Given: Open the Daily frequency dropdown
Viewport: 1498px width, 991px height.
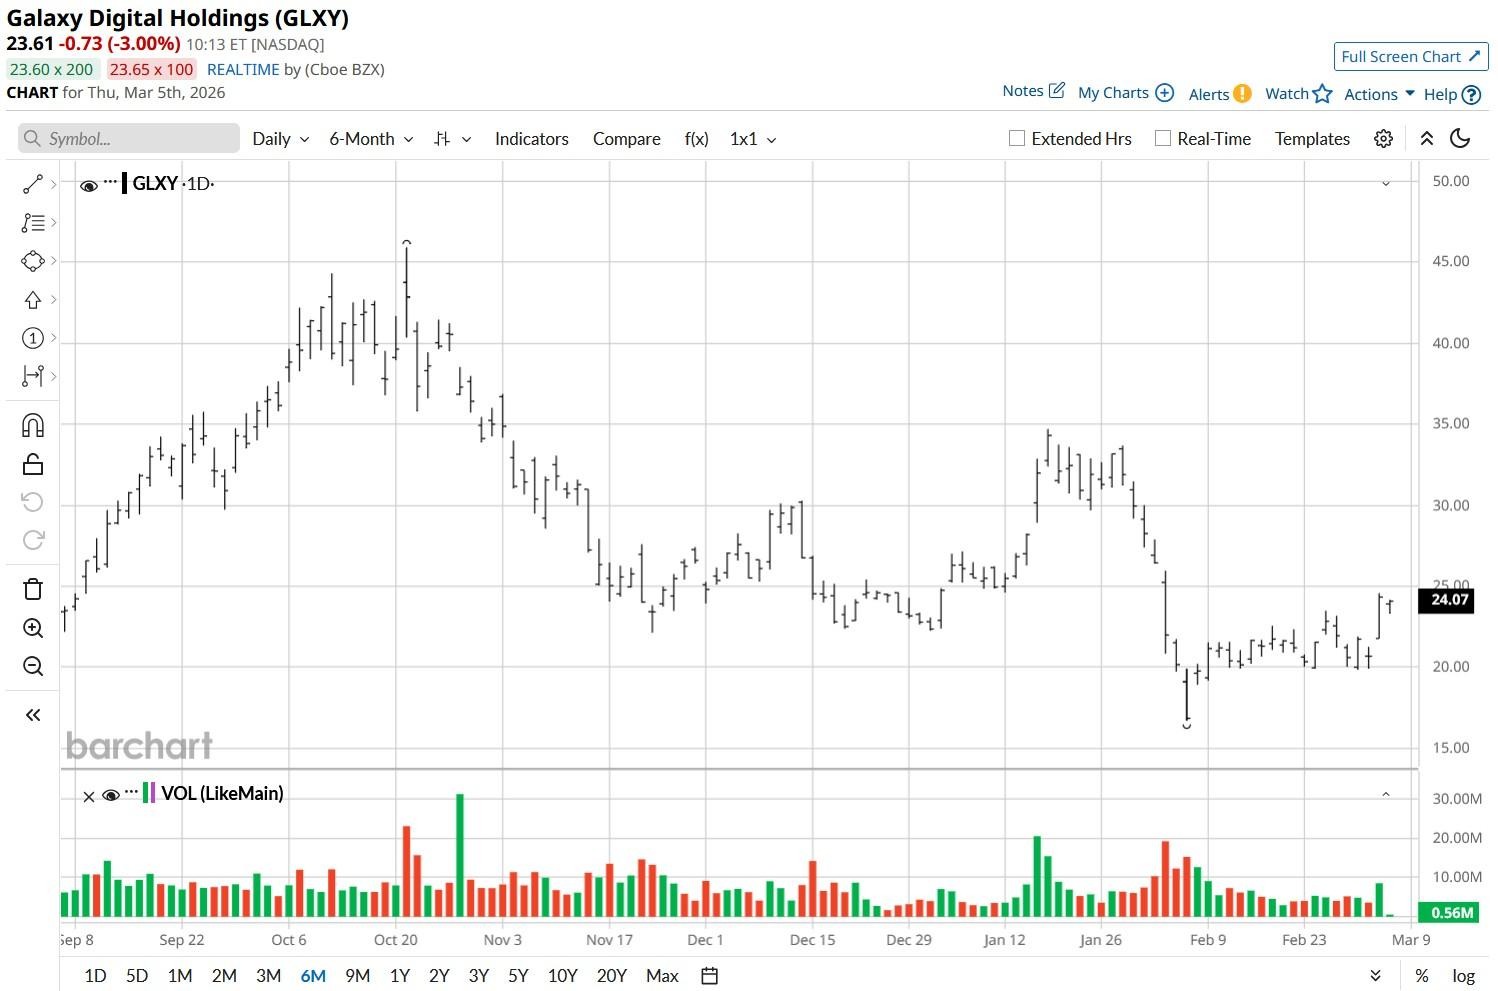Looking at the screenshot, I should (x=281, y=139).
